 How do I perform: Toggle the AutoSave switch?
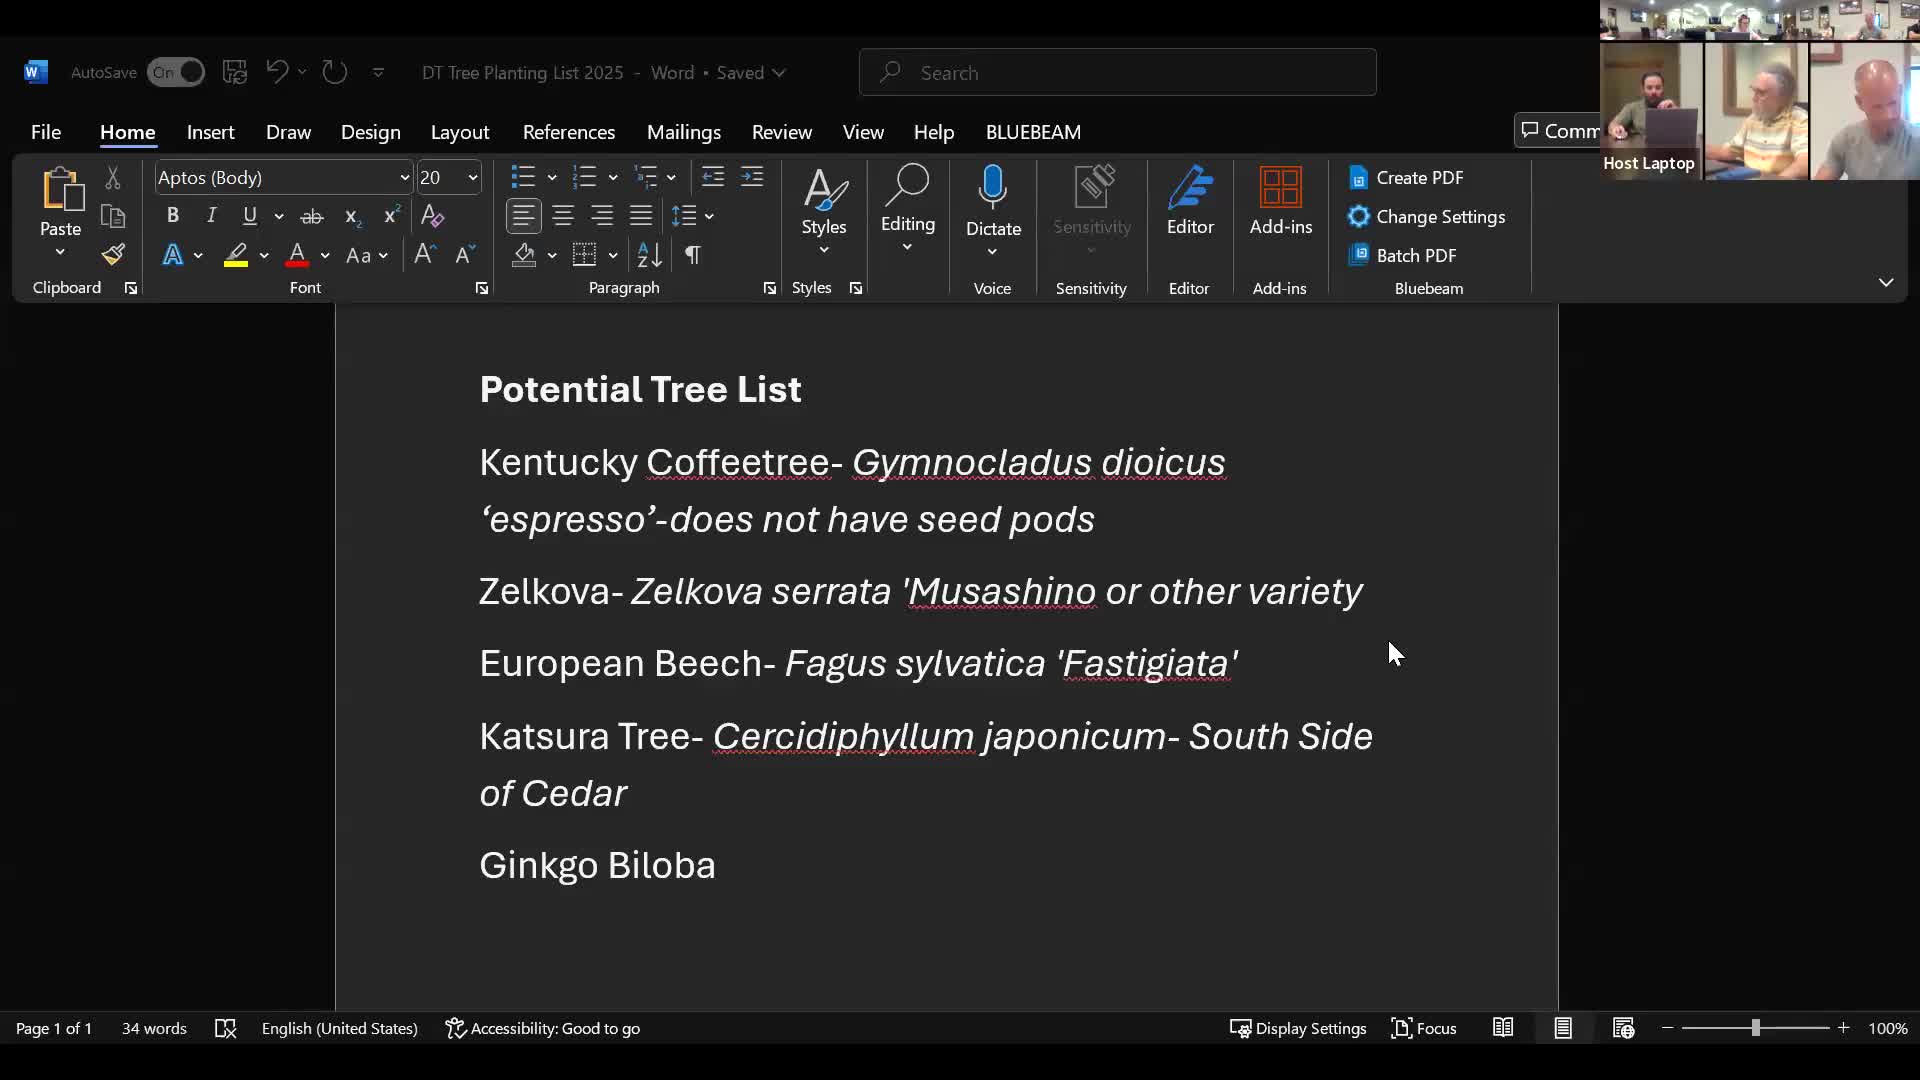[x=176, y=72]
